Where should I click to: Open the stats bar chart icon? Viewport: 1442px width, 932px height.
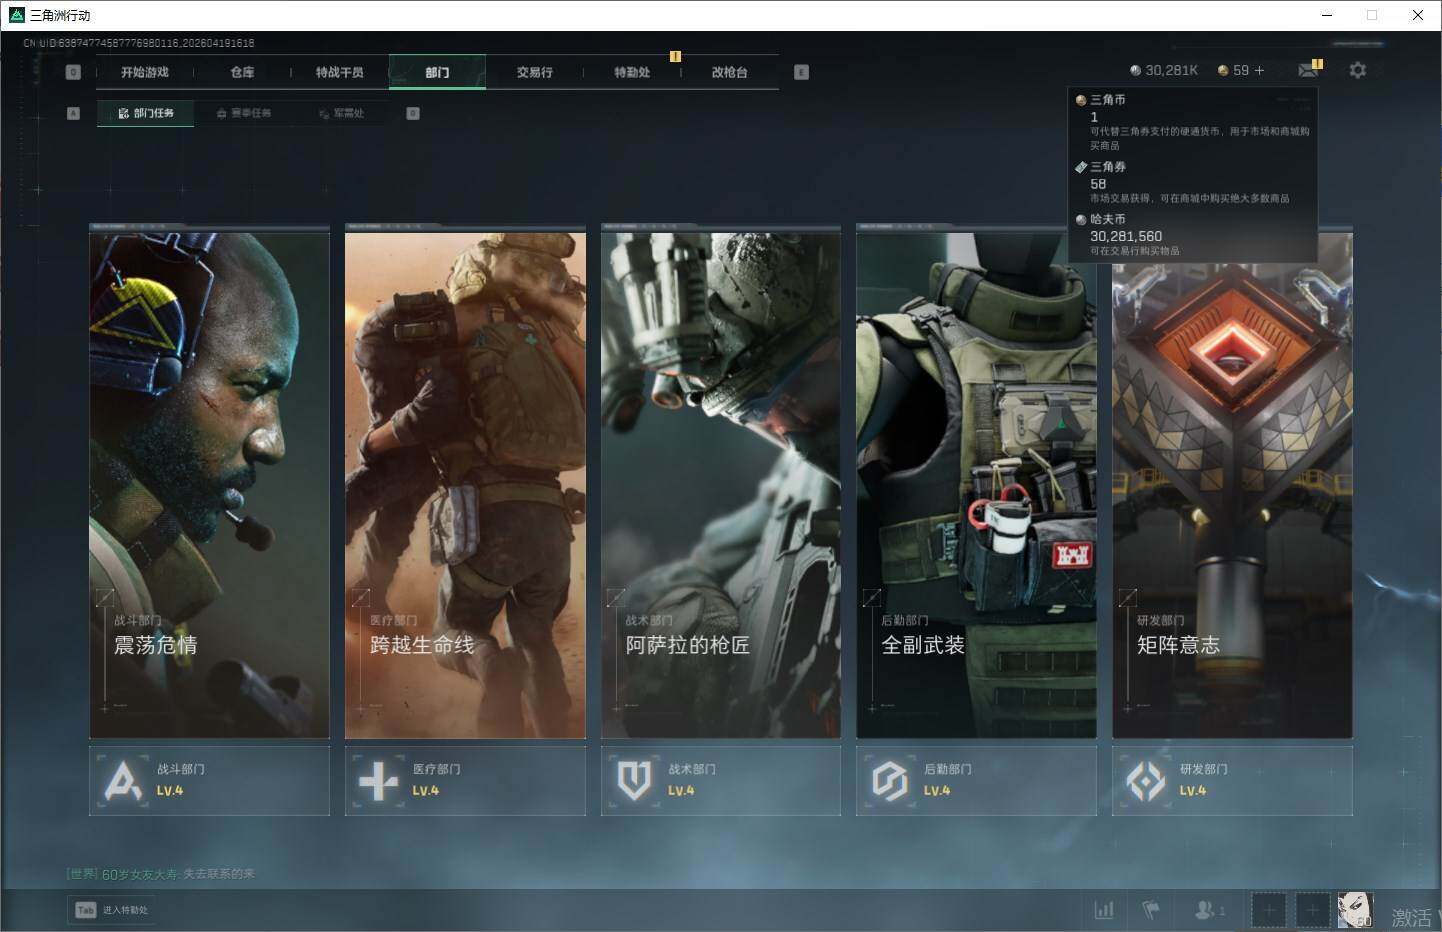tap(1104, 910)
